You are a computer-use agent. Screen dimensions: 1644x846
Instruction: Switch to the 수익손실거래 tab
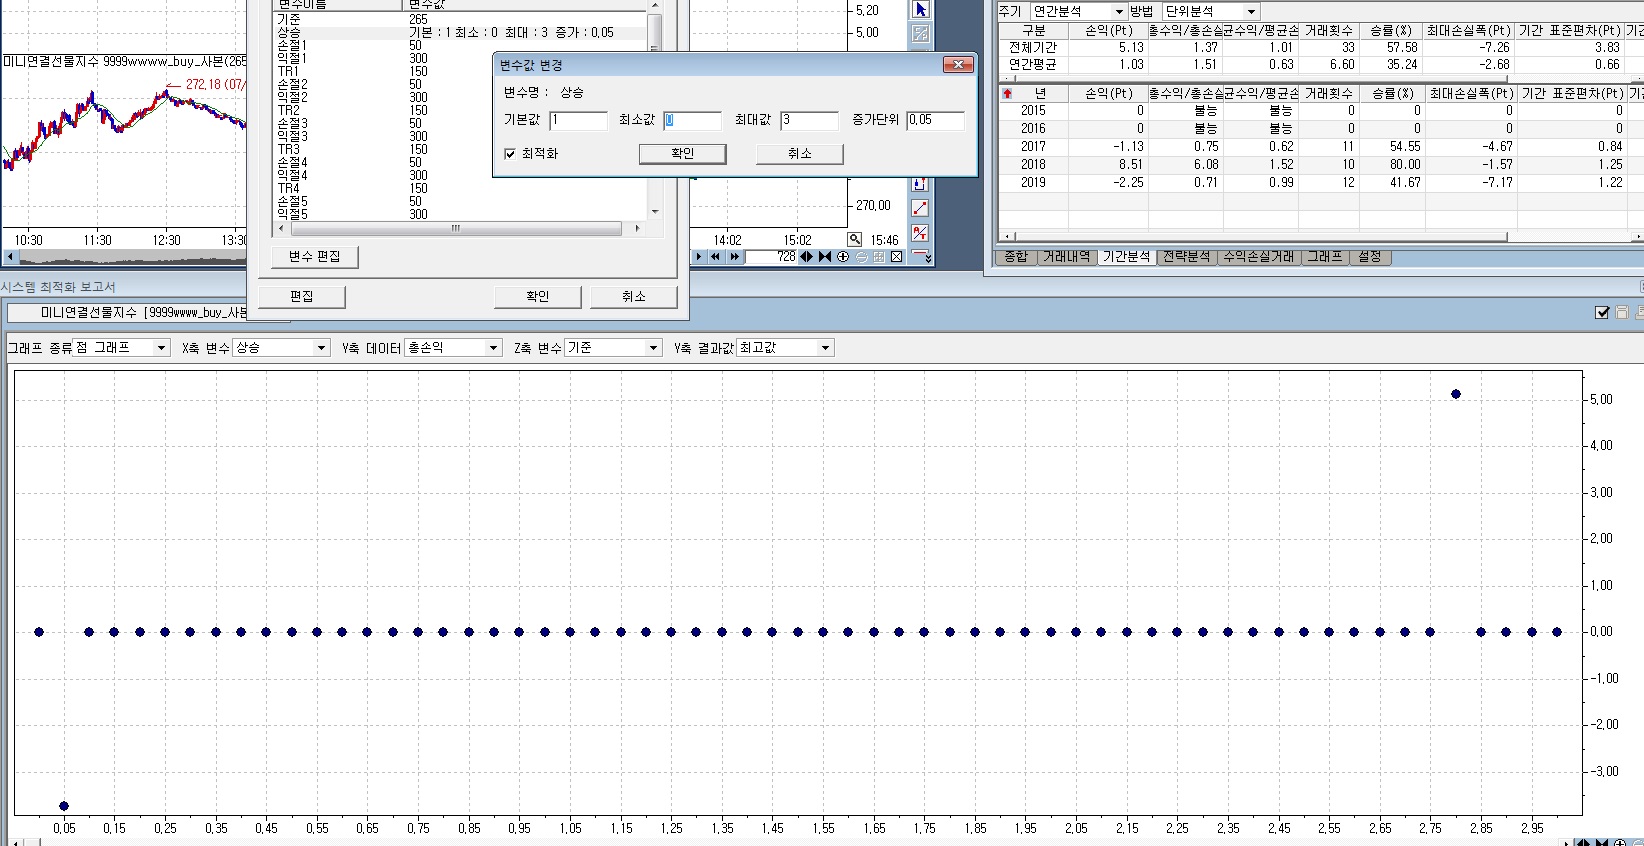click(x=1258, y=257)
